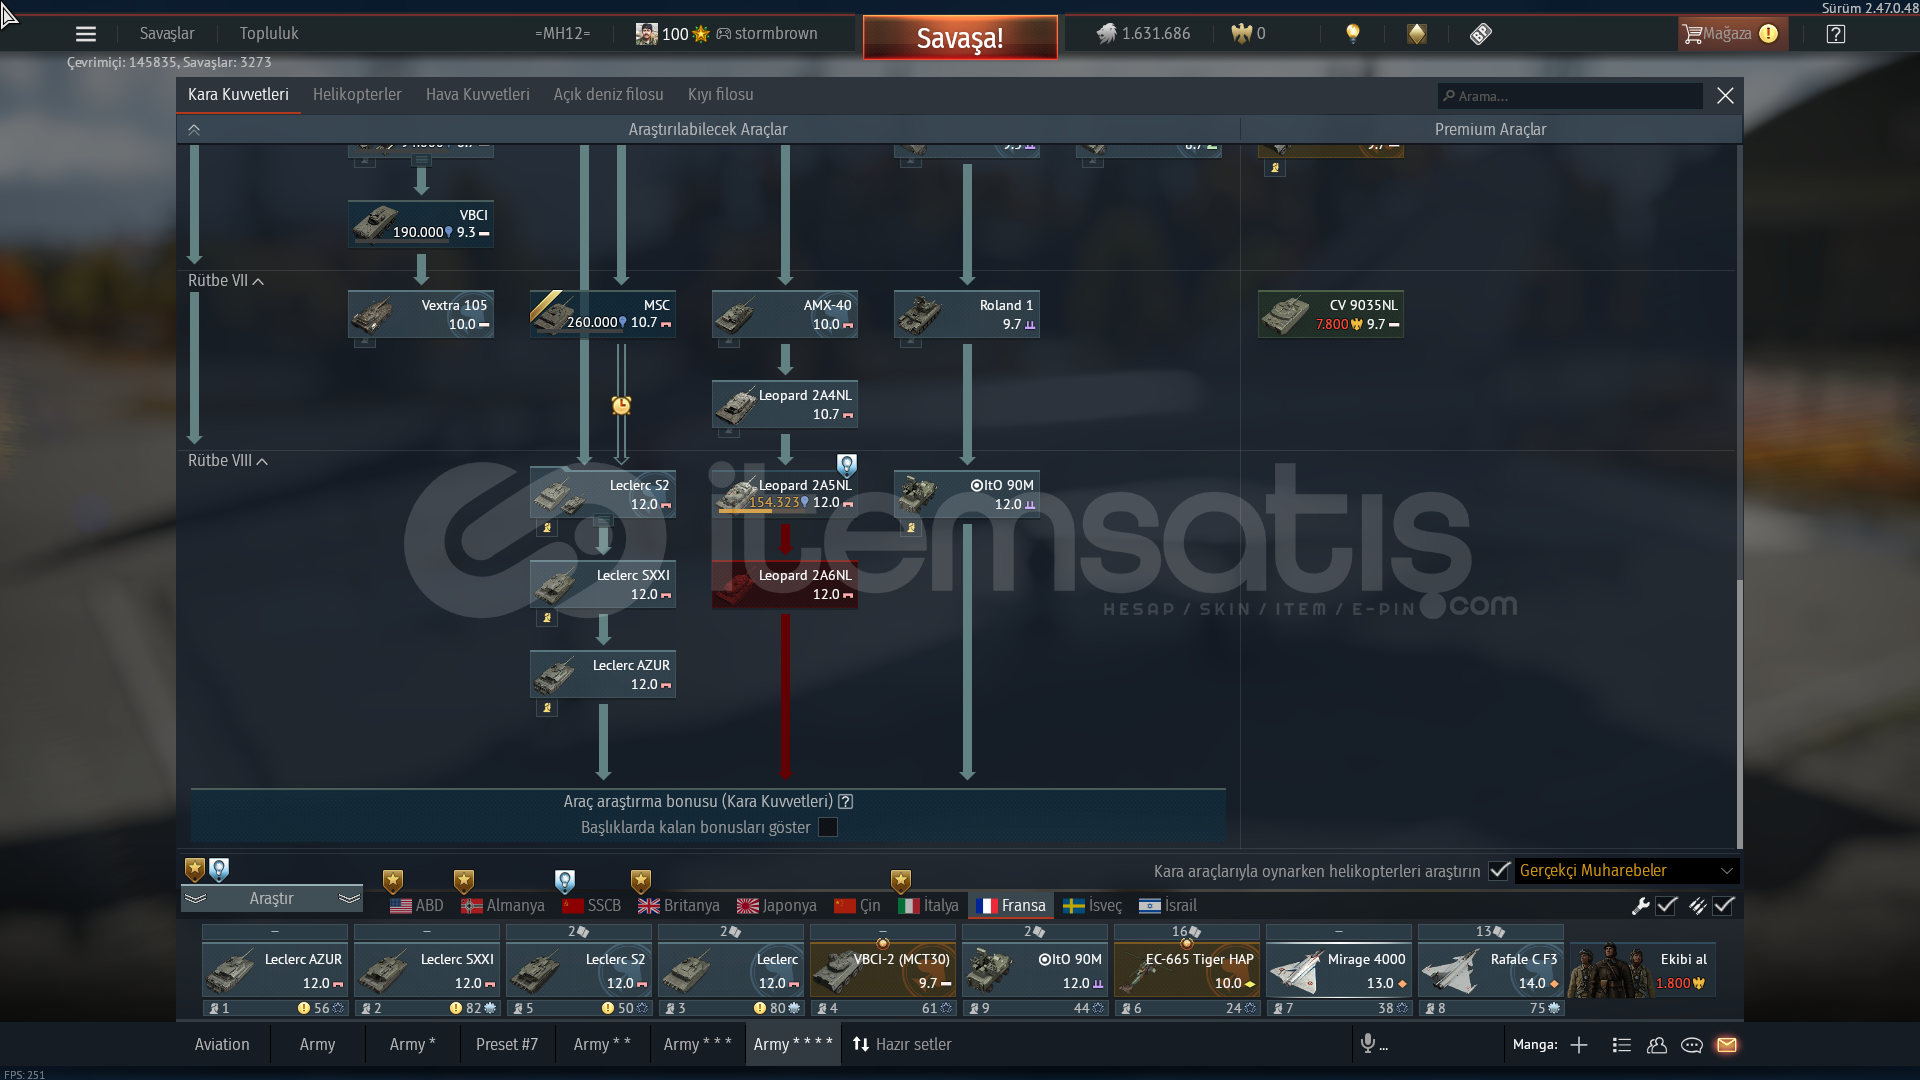Screen dimensions: 1920x1080
Task: Open the hamburger main menu
Action: (x=86, y=34)
